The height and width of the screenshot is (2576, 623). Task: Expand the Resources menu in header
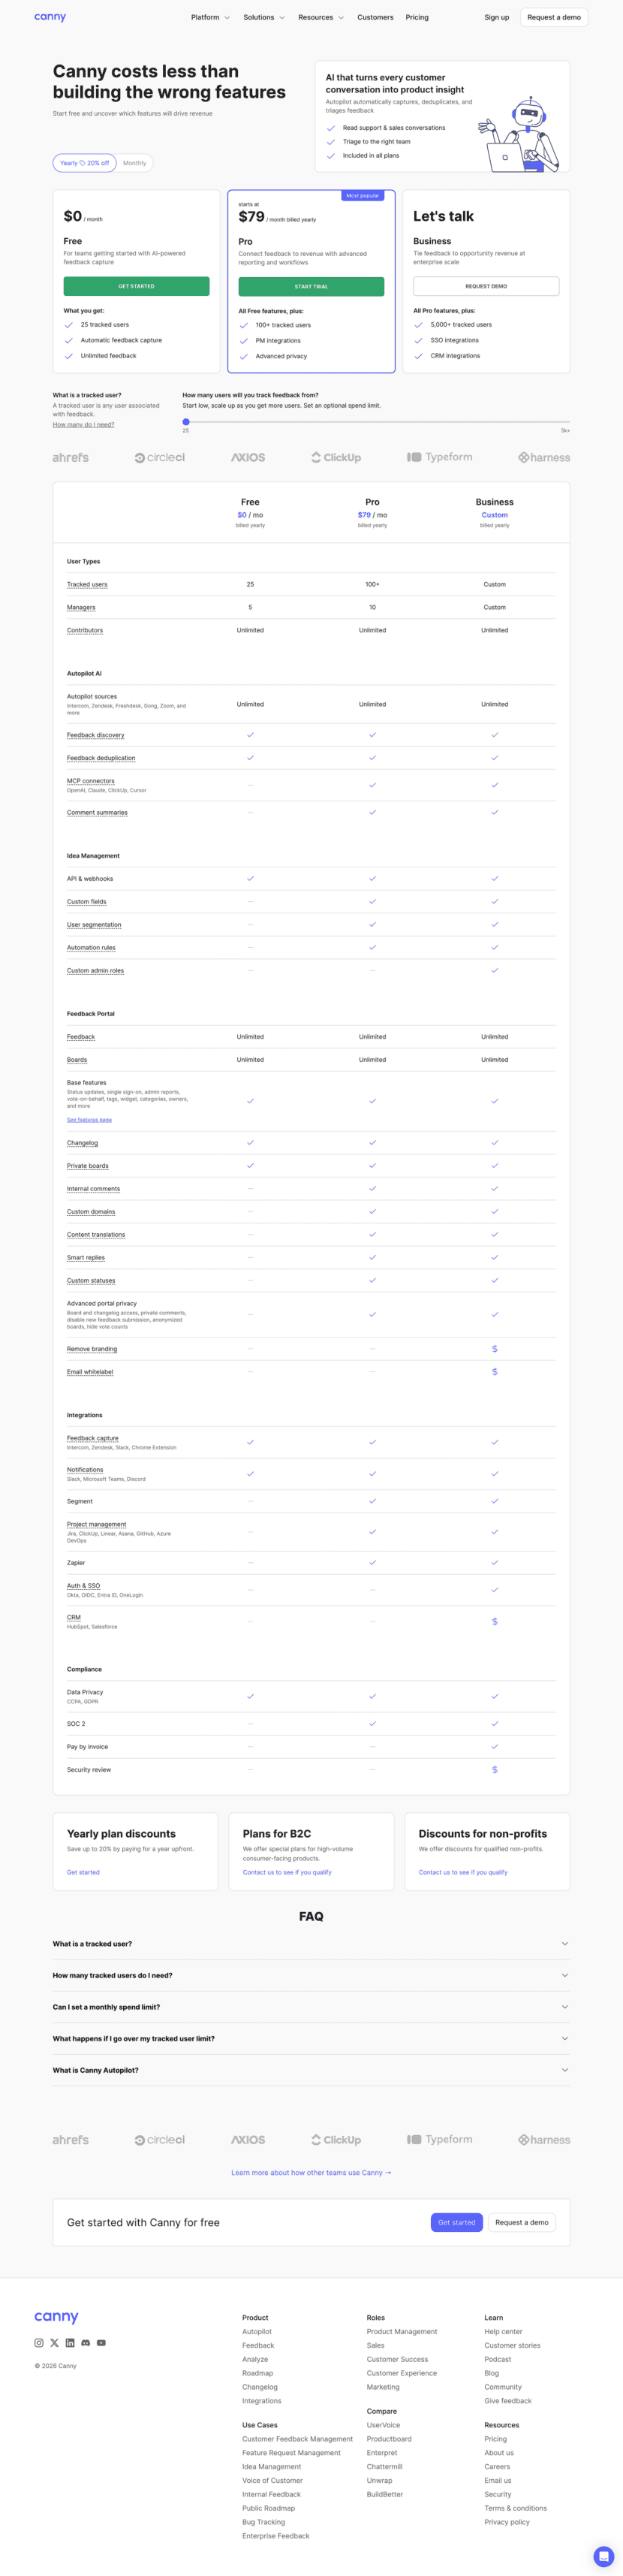coord(321,17)
